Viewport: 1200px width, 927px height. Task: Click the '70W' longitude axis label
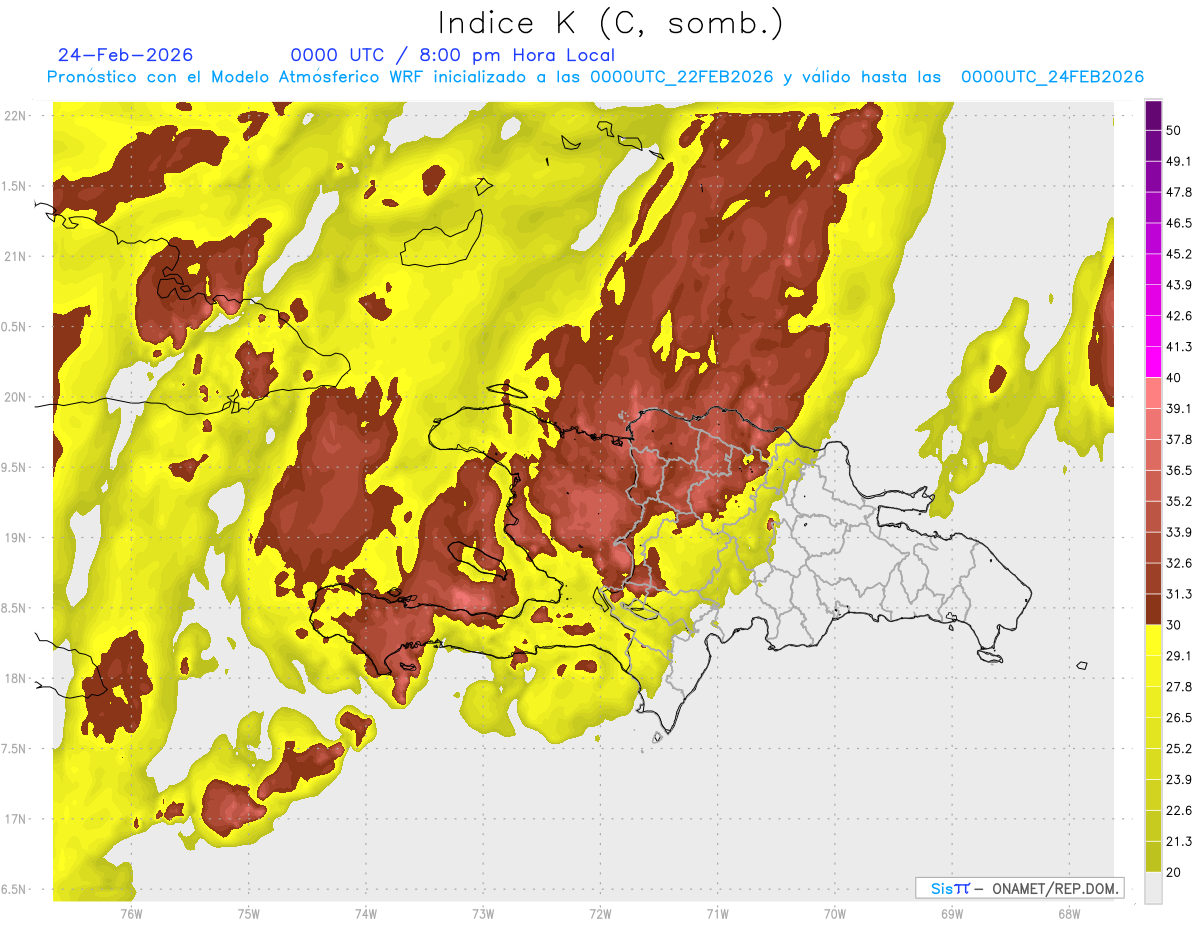point(835,914)
